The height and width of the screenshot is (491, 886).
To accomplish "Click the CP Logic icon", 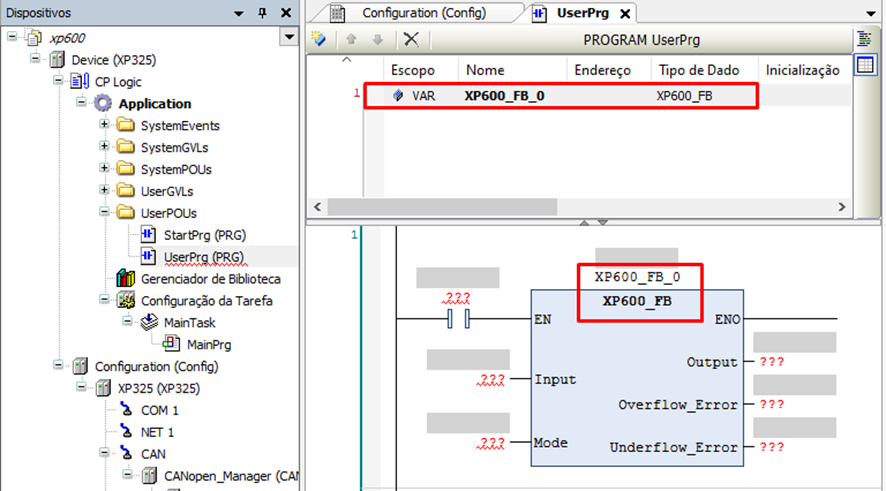I will coord(80,81).
